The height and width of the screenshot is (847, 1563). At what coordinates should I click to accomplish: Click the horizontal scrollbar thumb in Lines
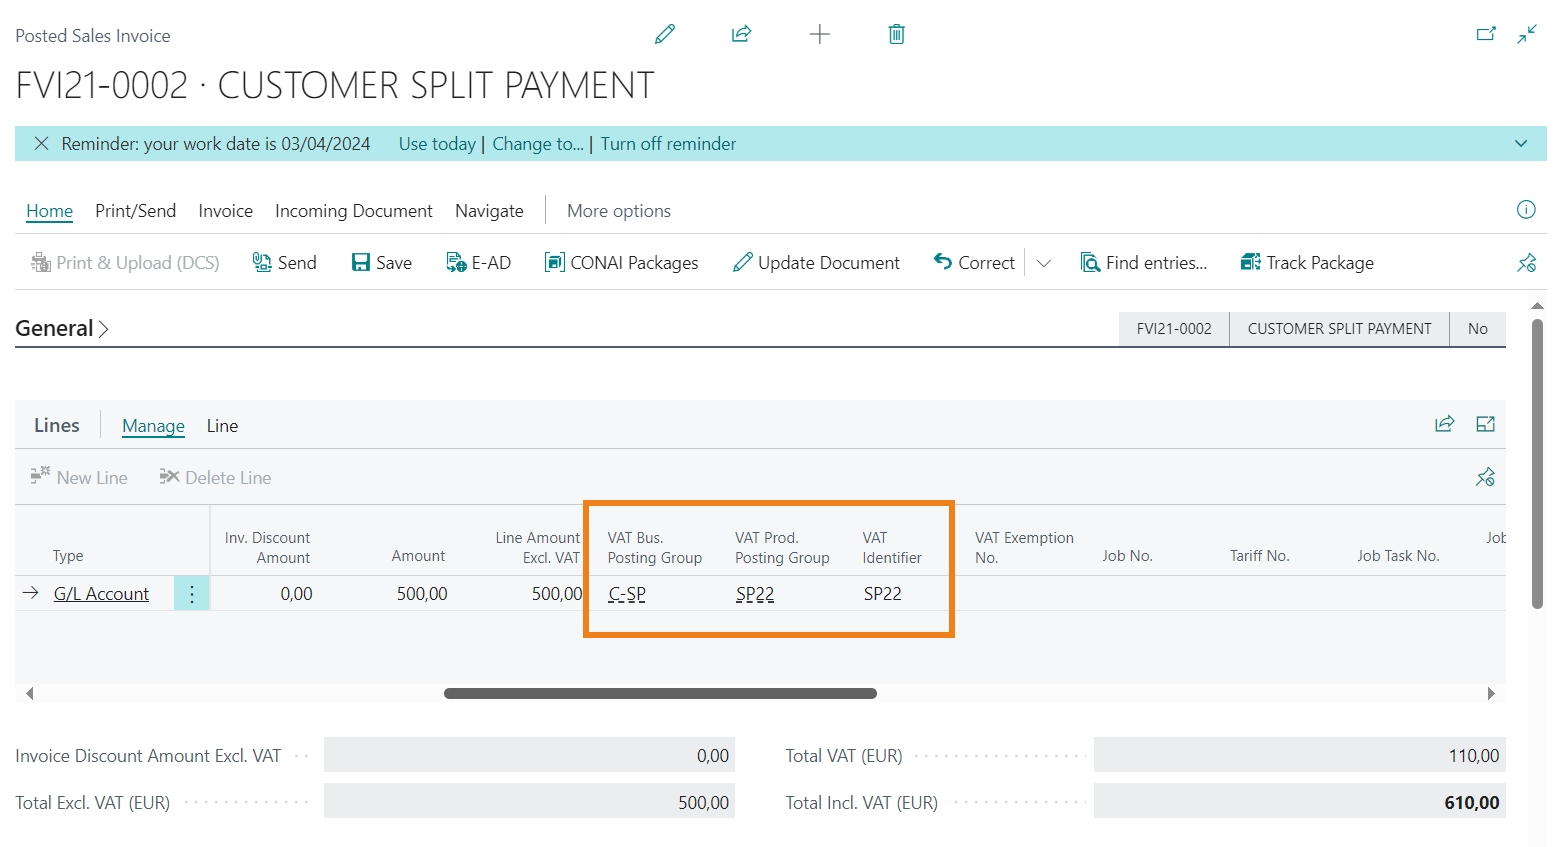tap(660, 693)
